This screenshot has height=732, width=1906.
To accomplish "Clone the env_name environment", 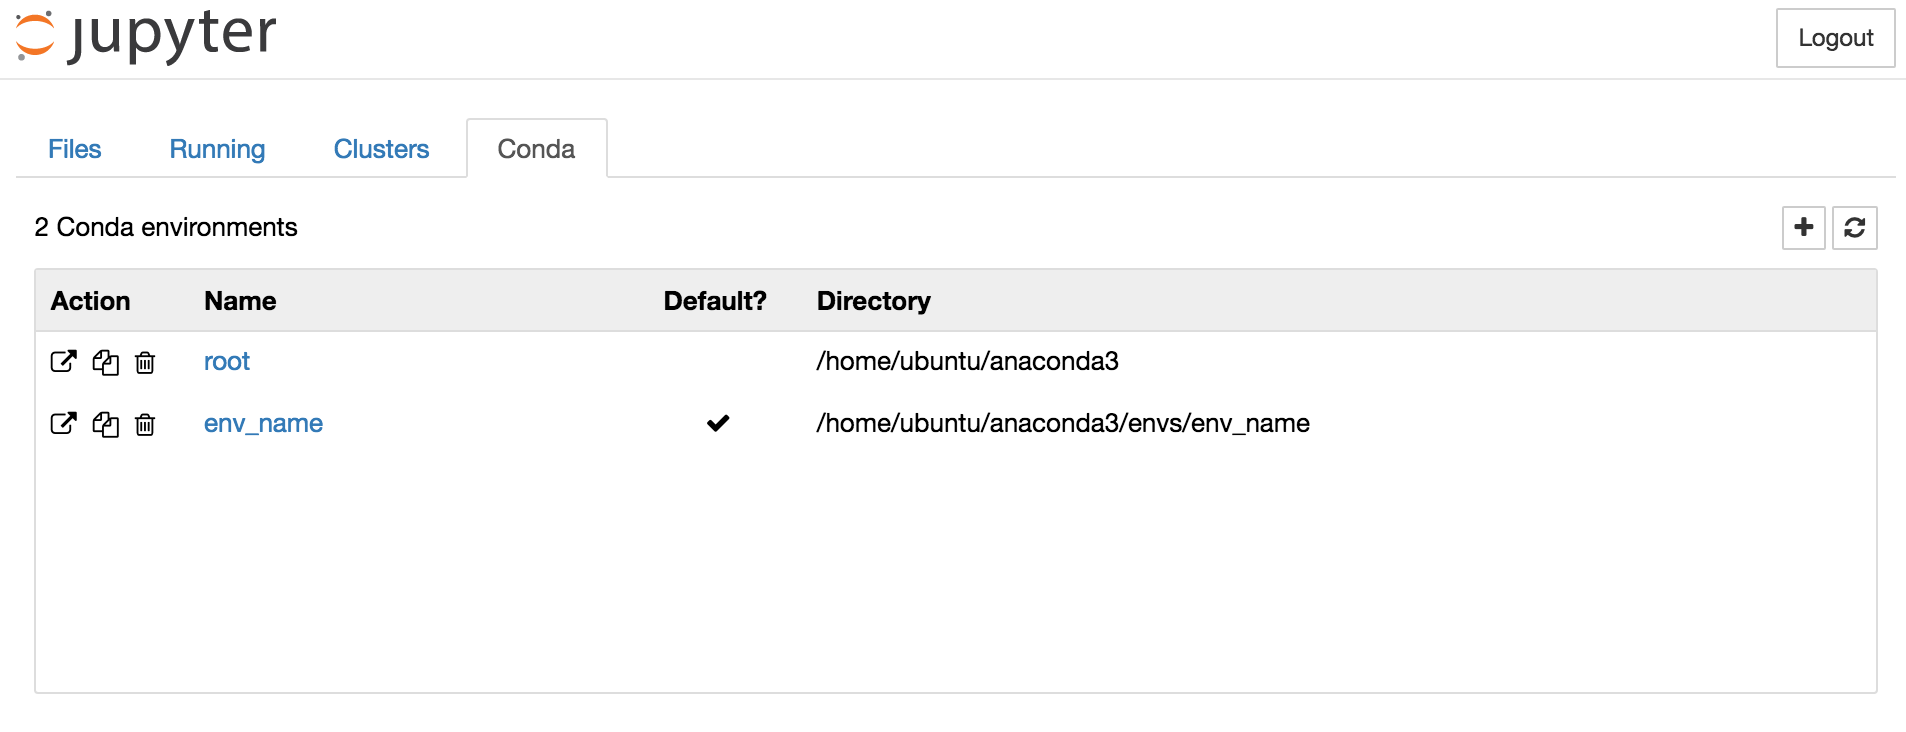I will 105,424.
